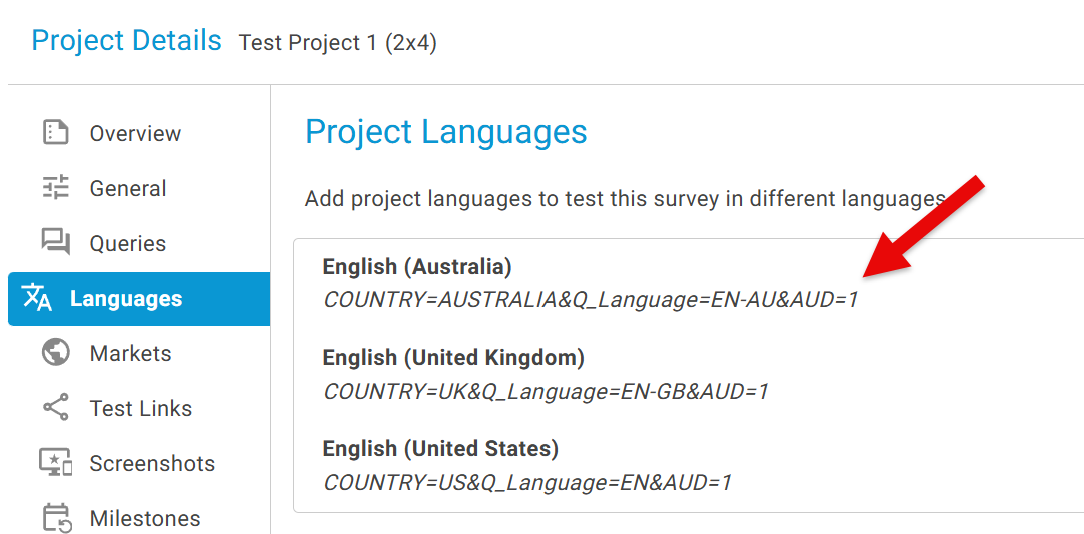This screenshot has height=534, width=1084.
Task: Click the Test Links share icon
Action: pyautogui.click(x=56, y=408)
